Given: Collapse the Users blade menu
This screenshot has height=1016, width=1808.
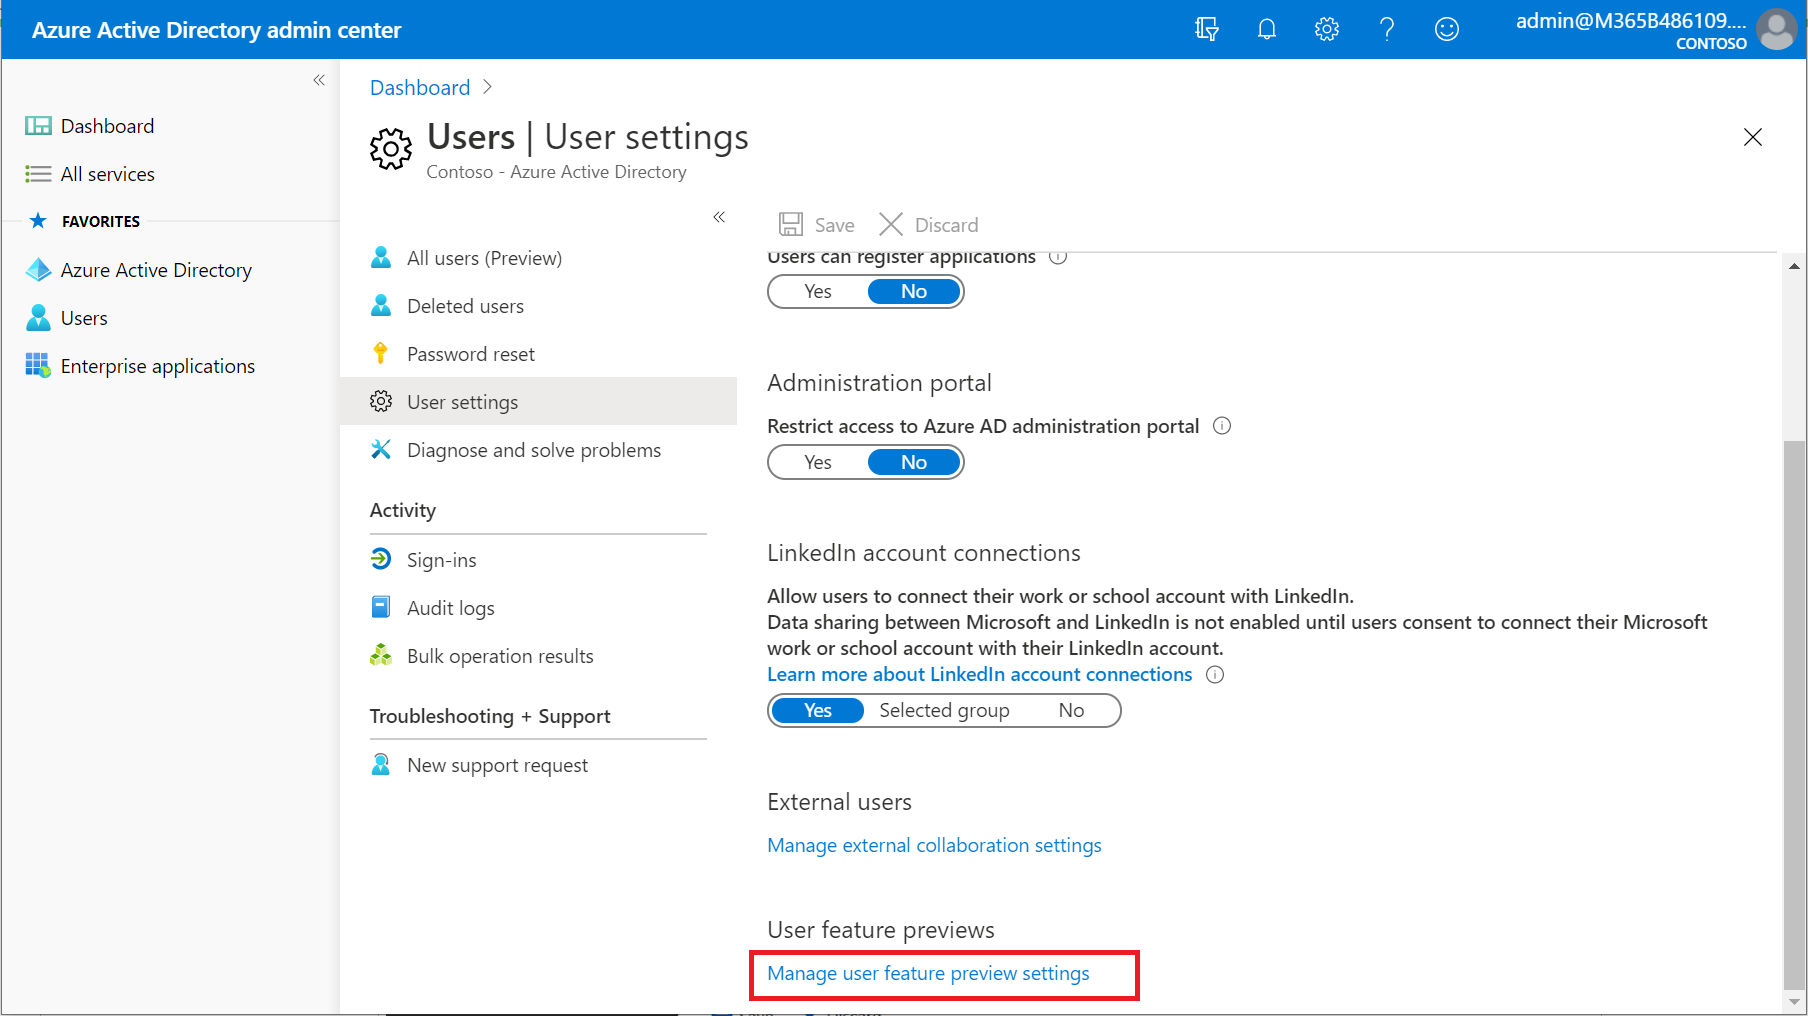Looking at the screenshot, I should pos(719,217).
